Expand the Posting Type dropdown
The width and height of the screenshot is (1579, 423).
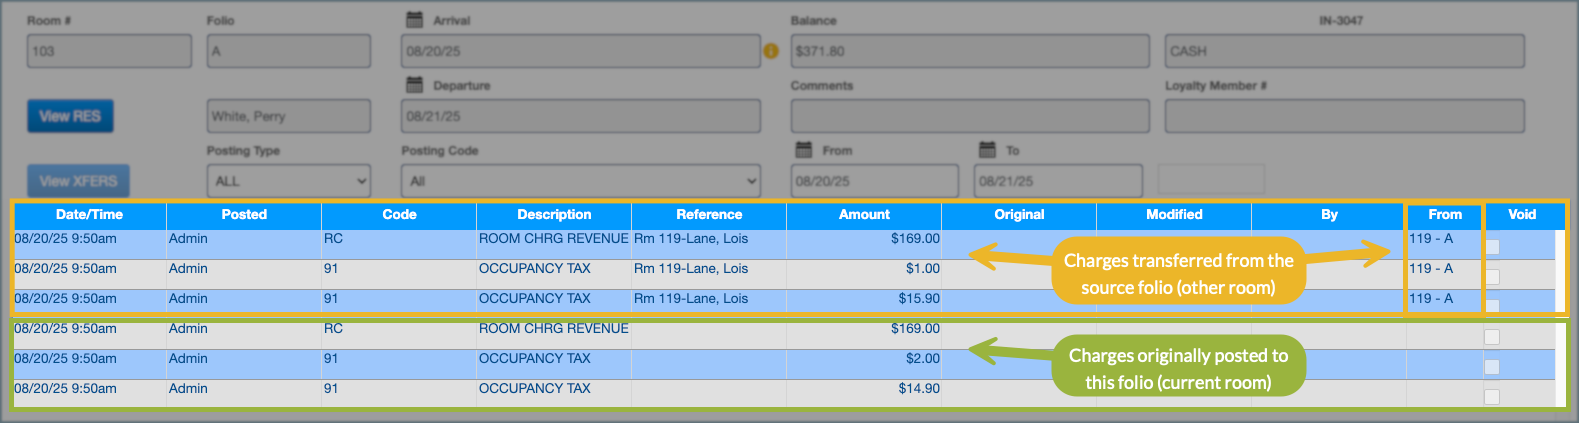point(289,181)
